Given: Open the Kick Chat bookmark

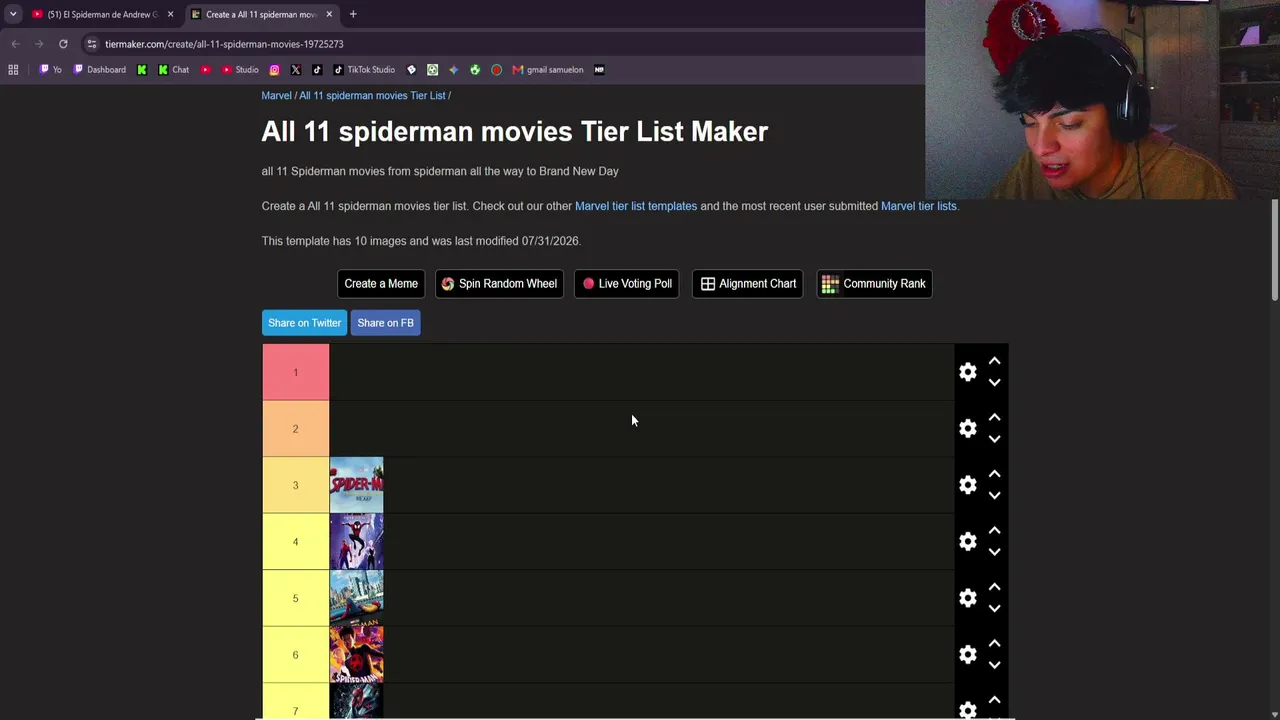Looking at the screenshot, I should (x=173, y=70).
